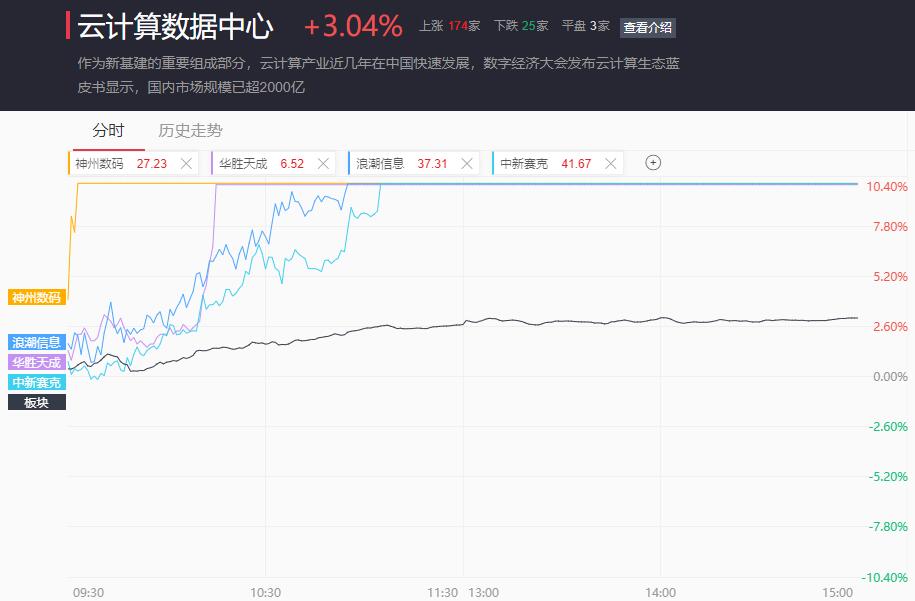
Task: Open 查看介绍 button in the header
Action: (x=648, y=27)
